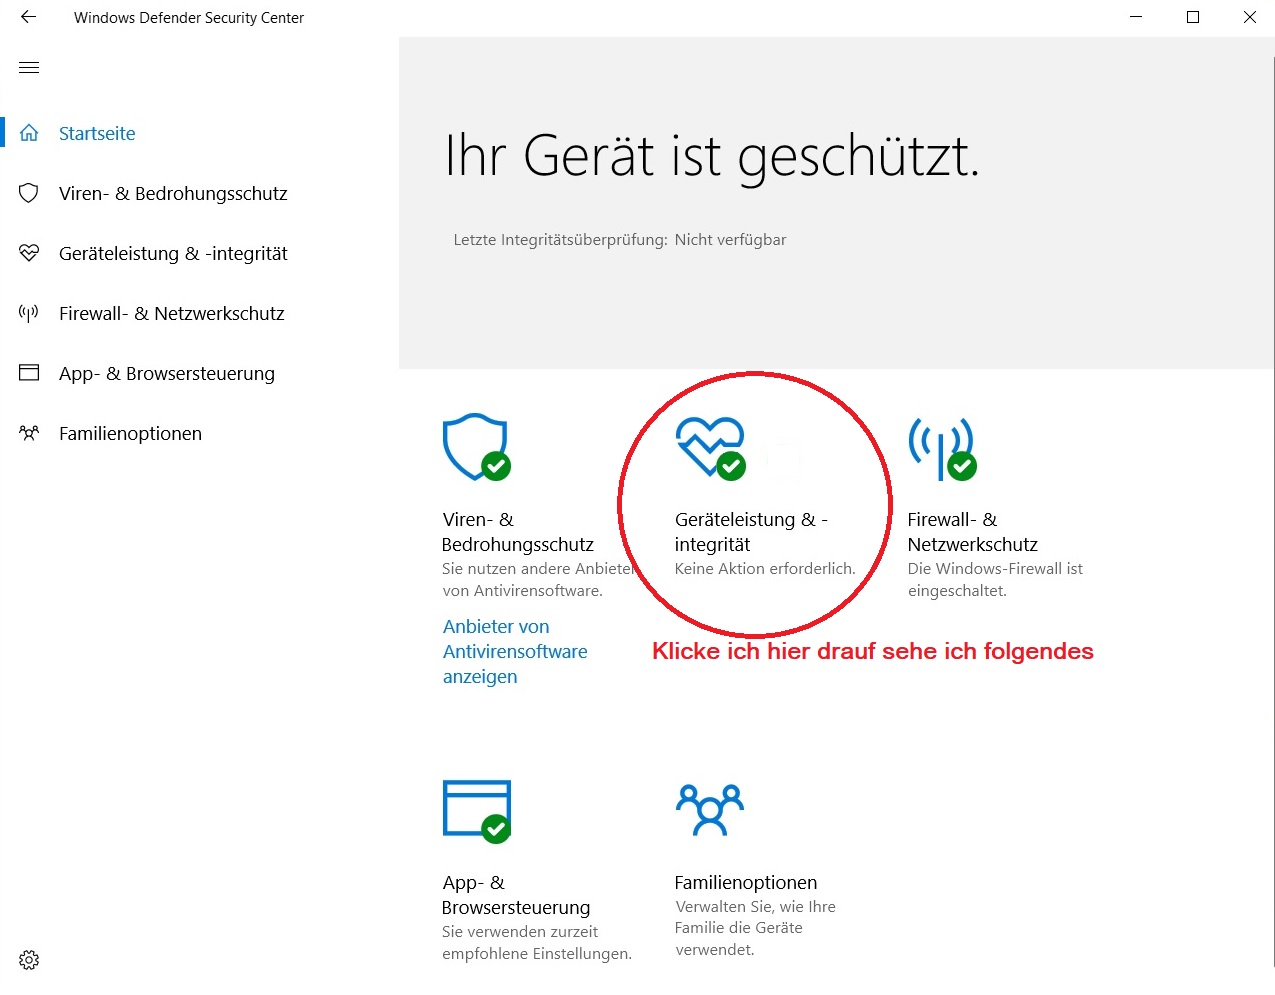Click the text Keine Aktion erforderlich.

coord(765,568)
